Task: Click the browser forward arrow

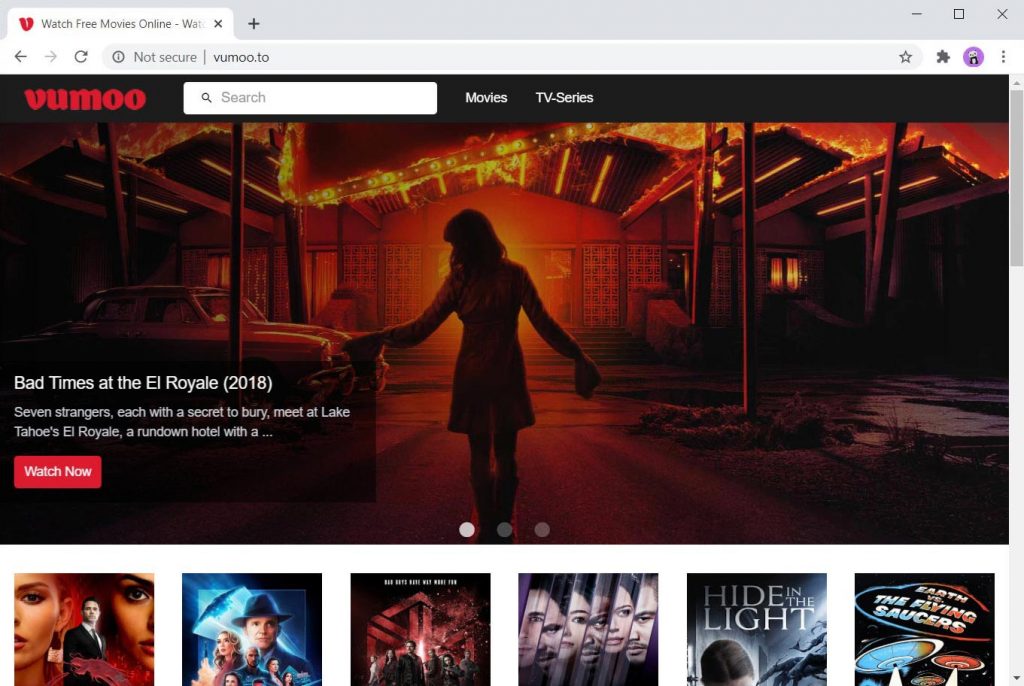Action: [x=51, y=57]
